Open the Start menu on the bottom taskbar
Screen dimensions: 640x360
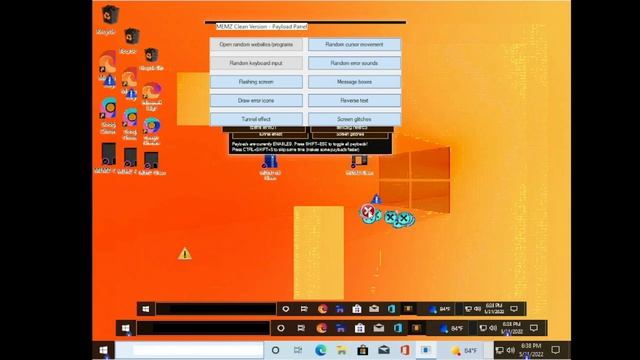pyautogui.click(x=104, y=350)
